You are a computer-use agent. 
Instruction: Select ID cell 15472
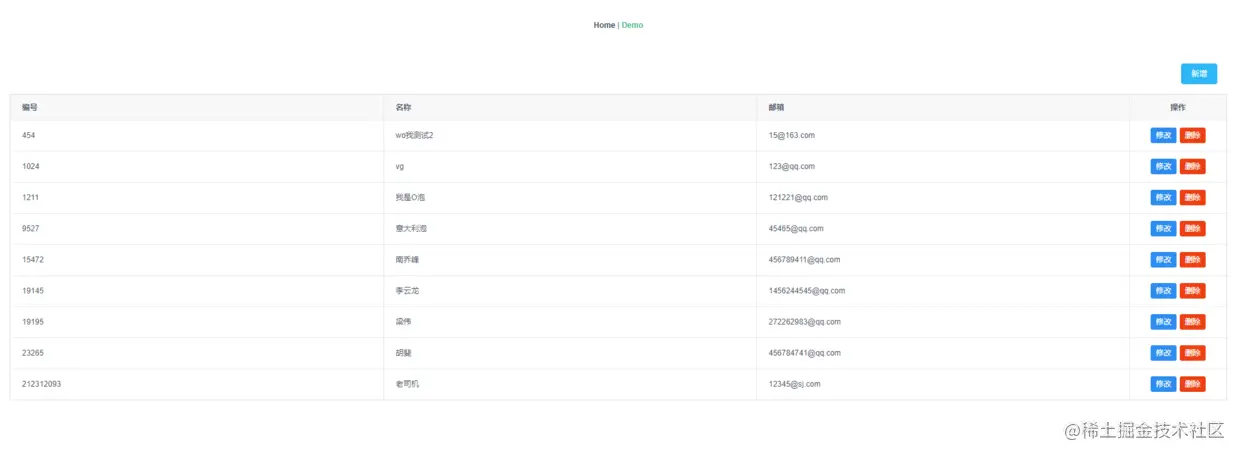tap(197, 259)
